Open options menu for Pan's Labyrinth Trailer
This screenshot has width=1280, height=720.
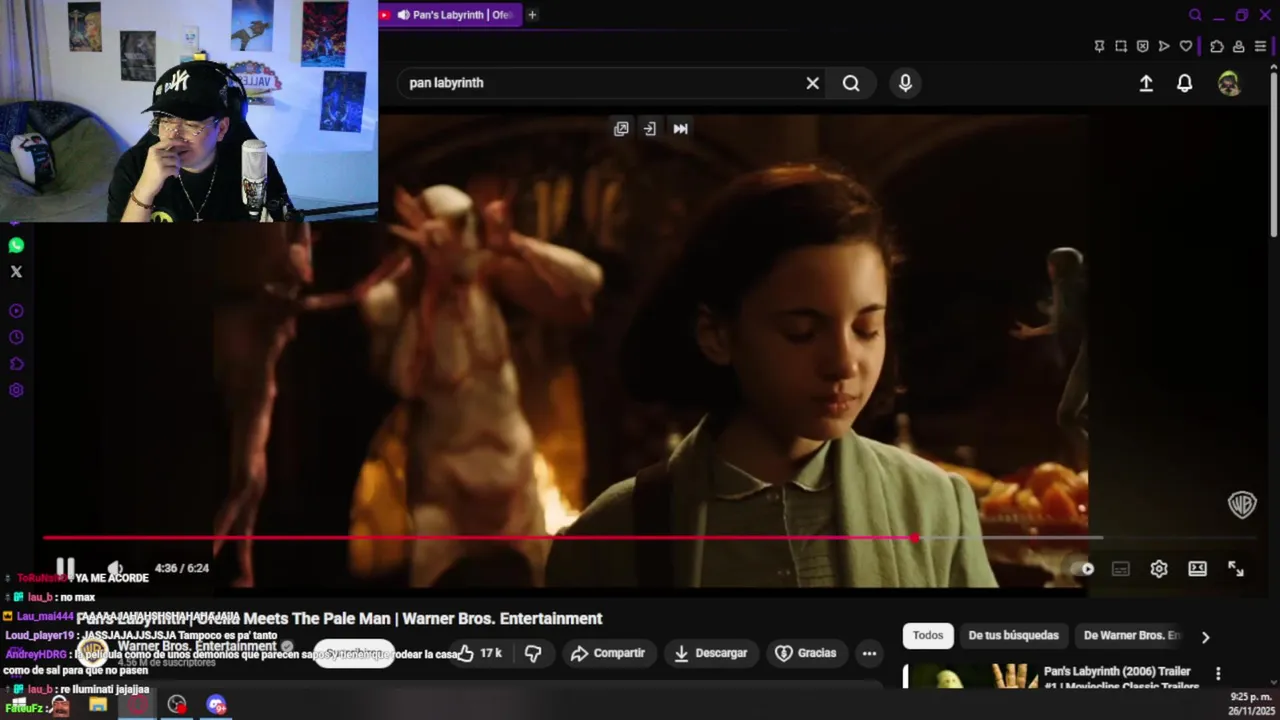(1218, 674)
